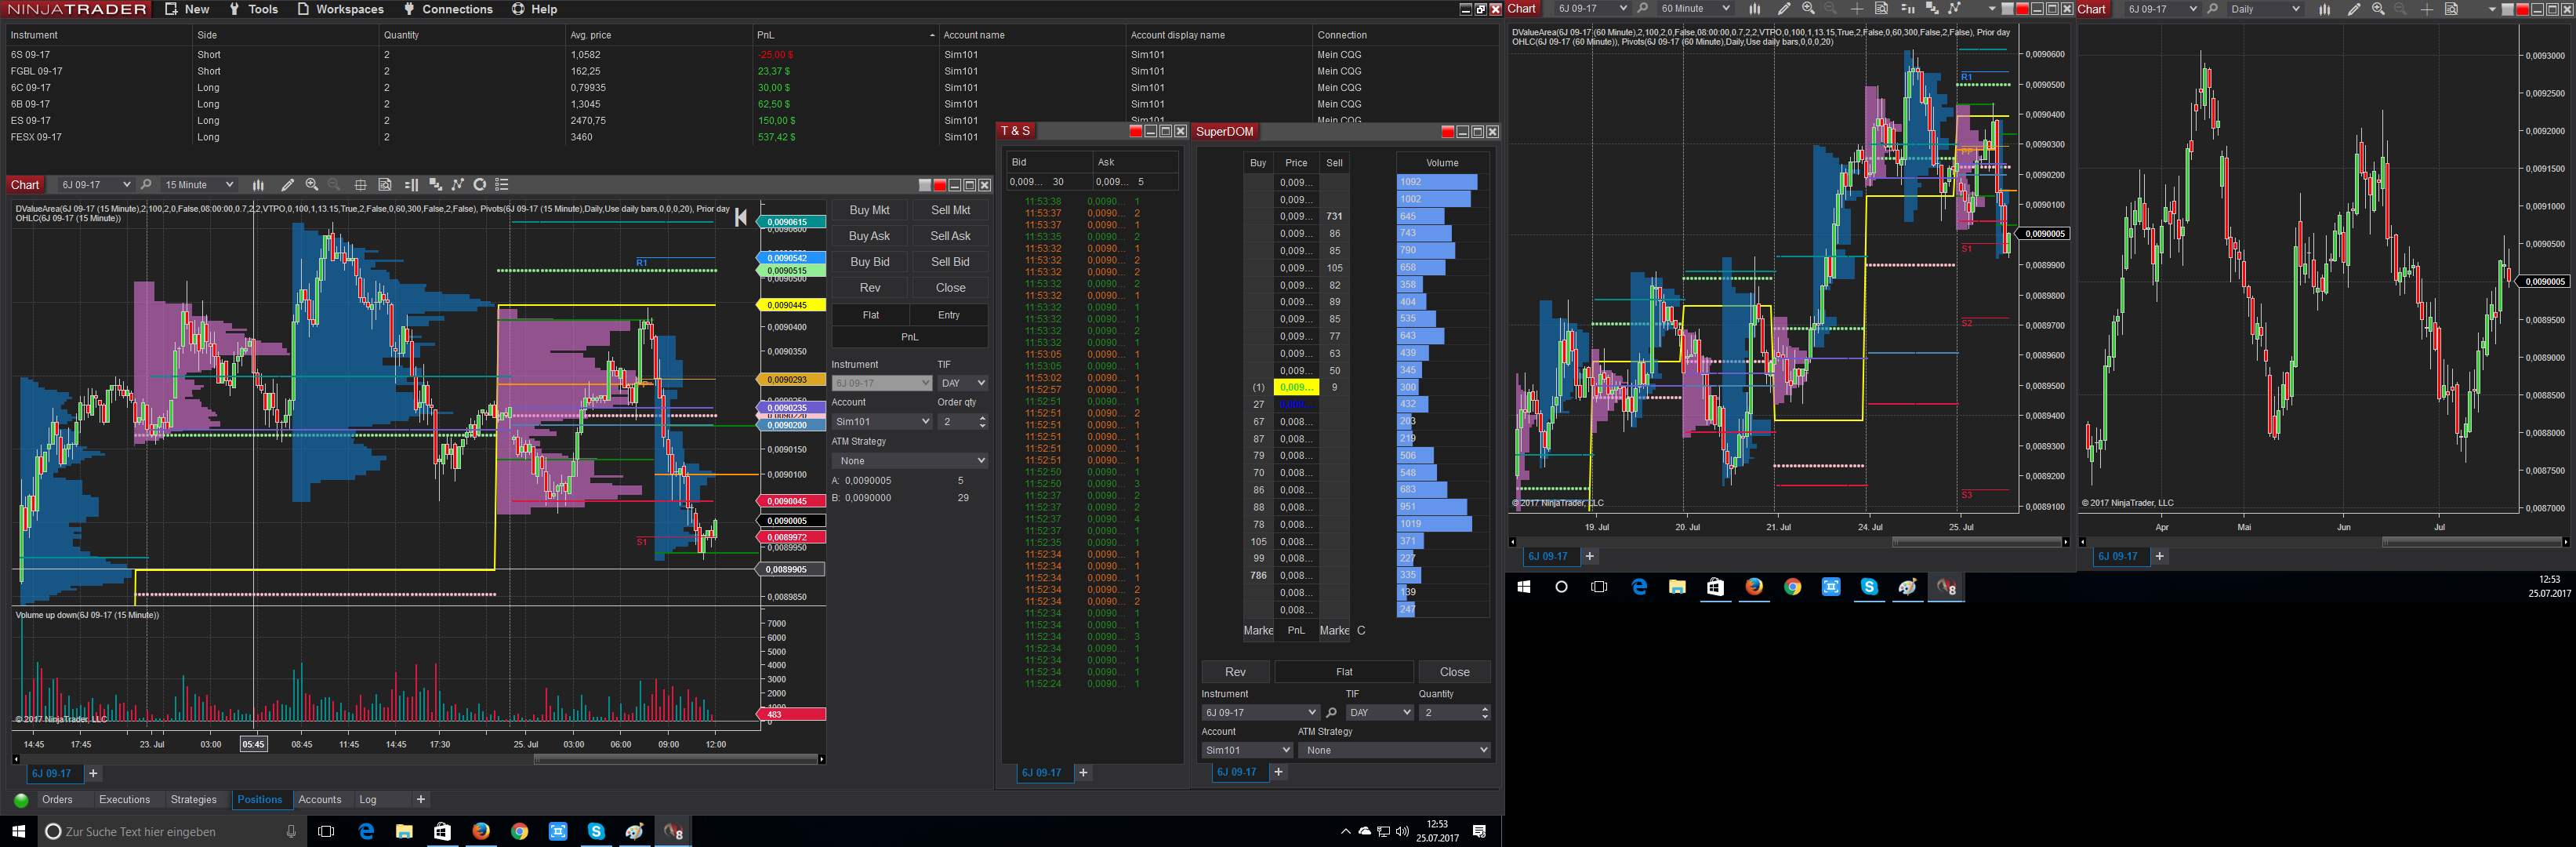Screen dimensions: 2576x847
Task: Click Buy Mkt in Chart Trader
Action: [x=870, y=210]
